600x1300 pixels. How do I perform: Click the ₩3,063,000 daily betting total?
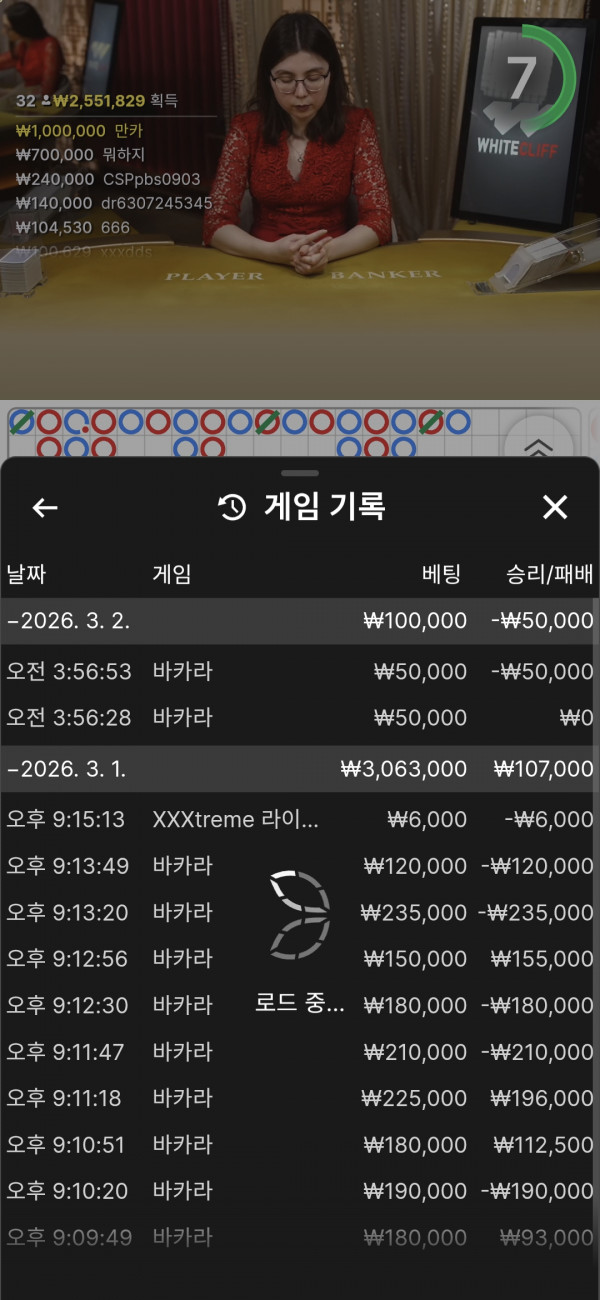click(x=404, y=769)
